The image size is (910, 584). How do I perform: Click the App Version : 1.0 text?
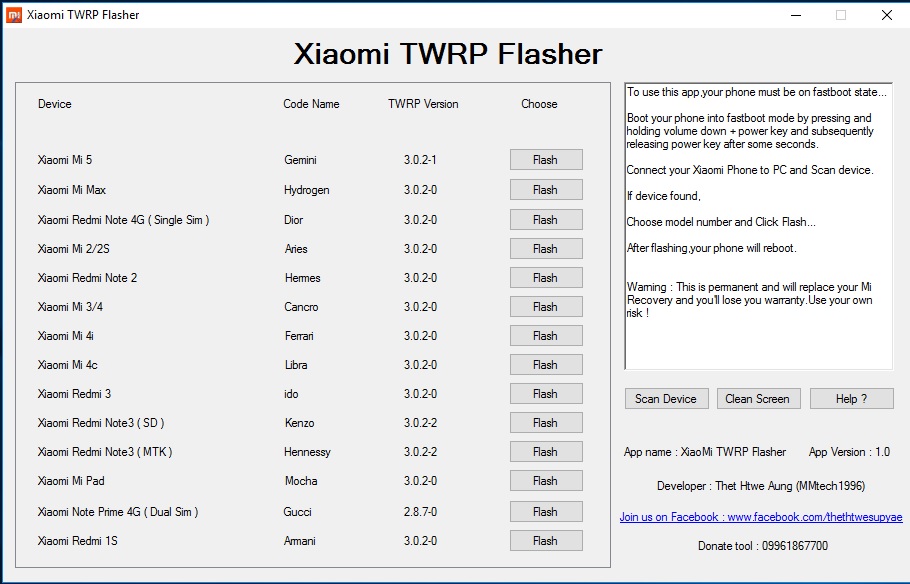pos(849,452)
